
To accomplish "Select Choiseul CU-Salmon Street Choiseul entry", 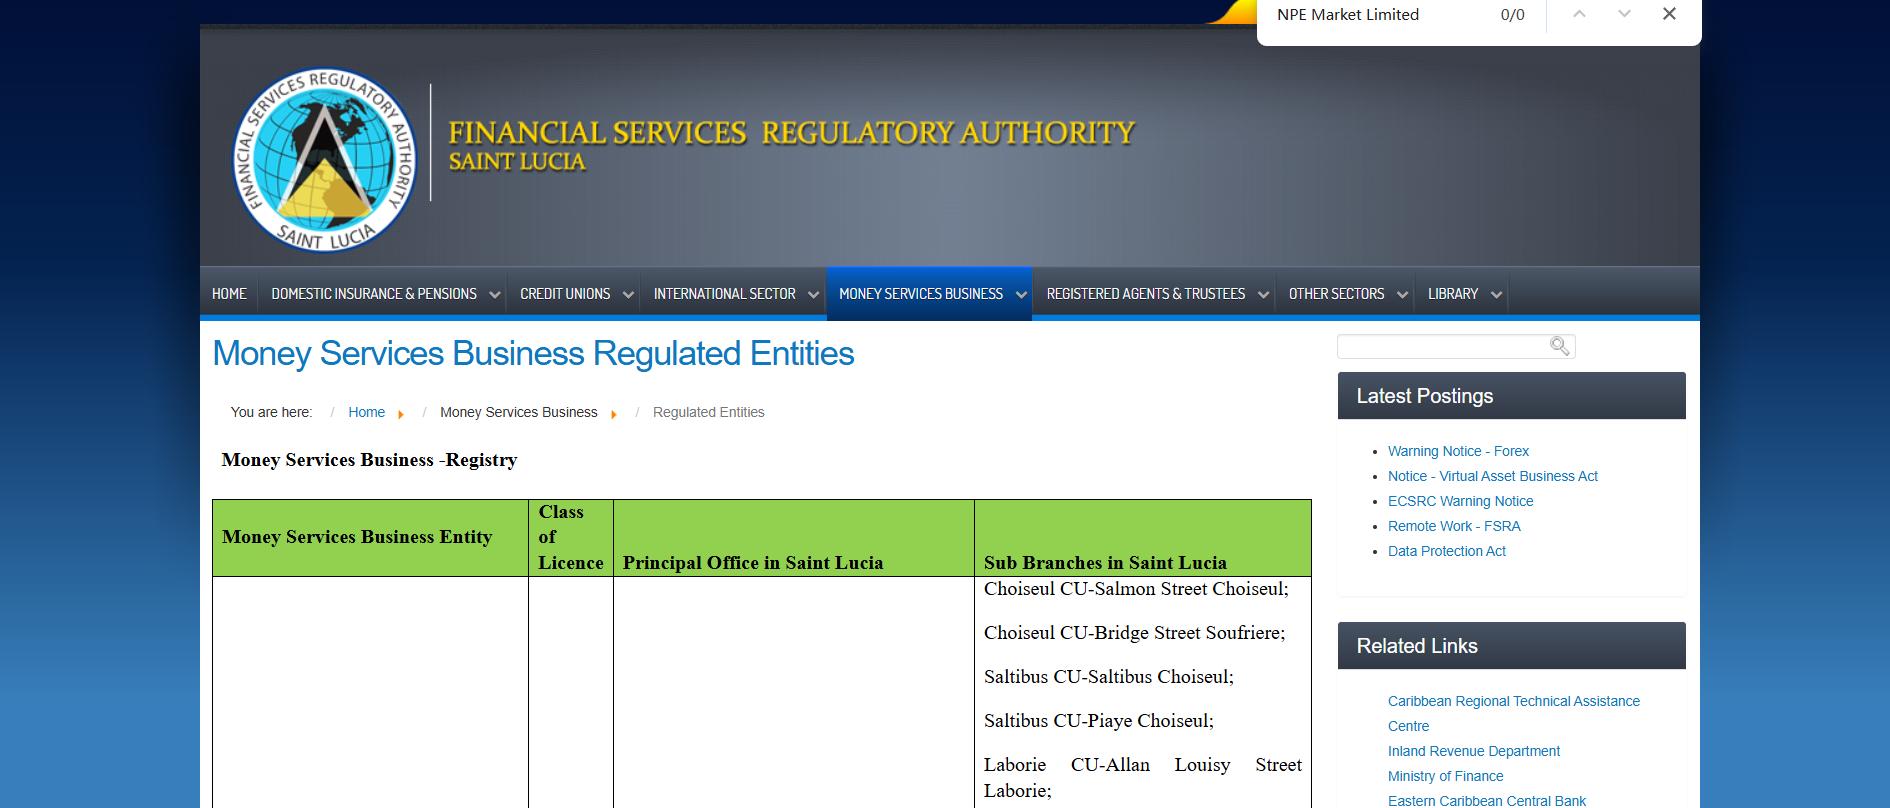I will [x=1136, y=589].
